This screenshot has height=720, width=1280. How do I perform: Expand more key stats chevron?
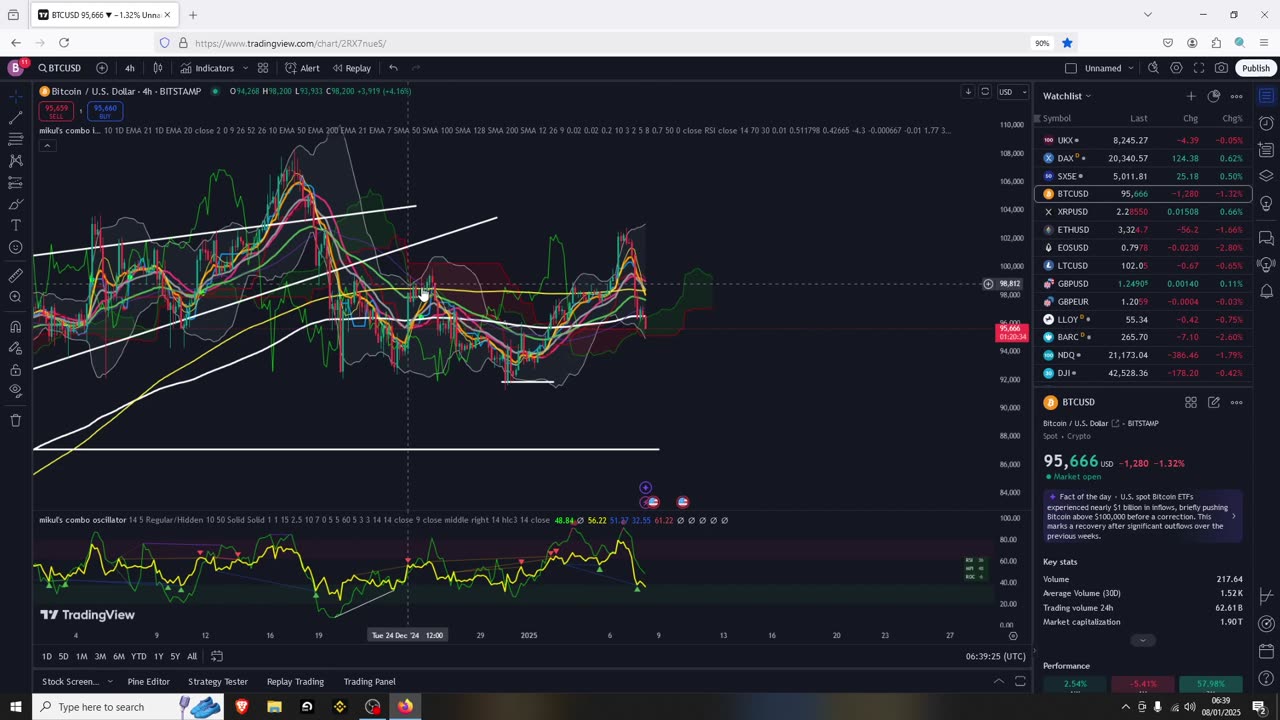(1143, 640)
